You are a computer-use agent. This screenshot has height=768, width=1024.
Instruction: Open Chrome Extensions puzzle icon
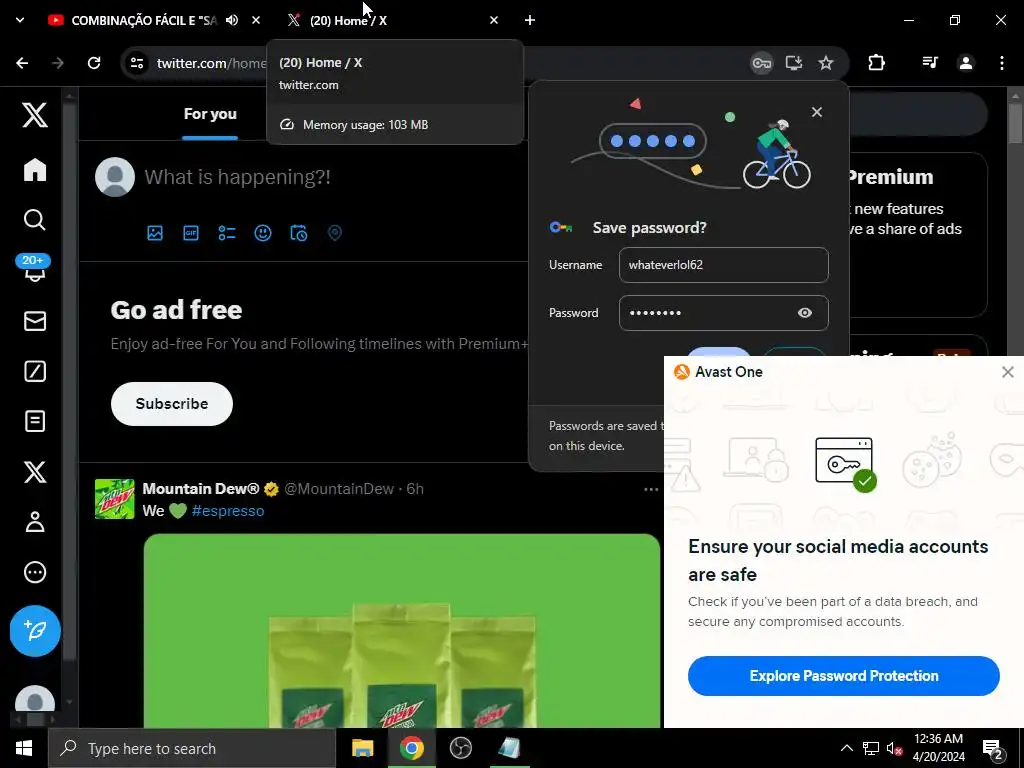point(876,63)
